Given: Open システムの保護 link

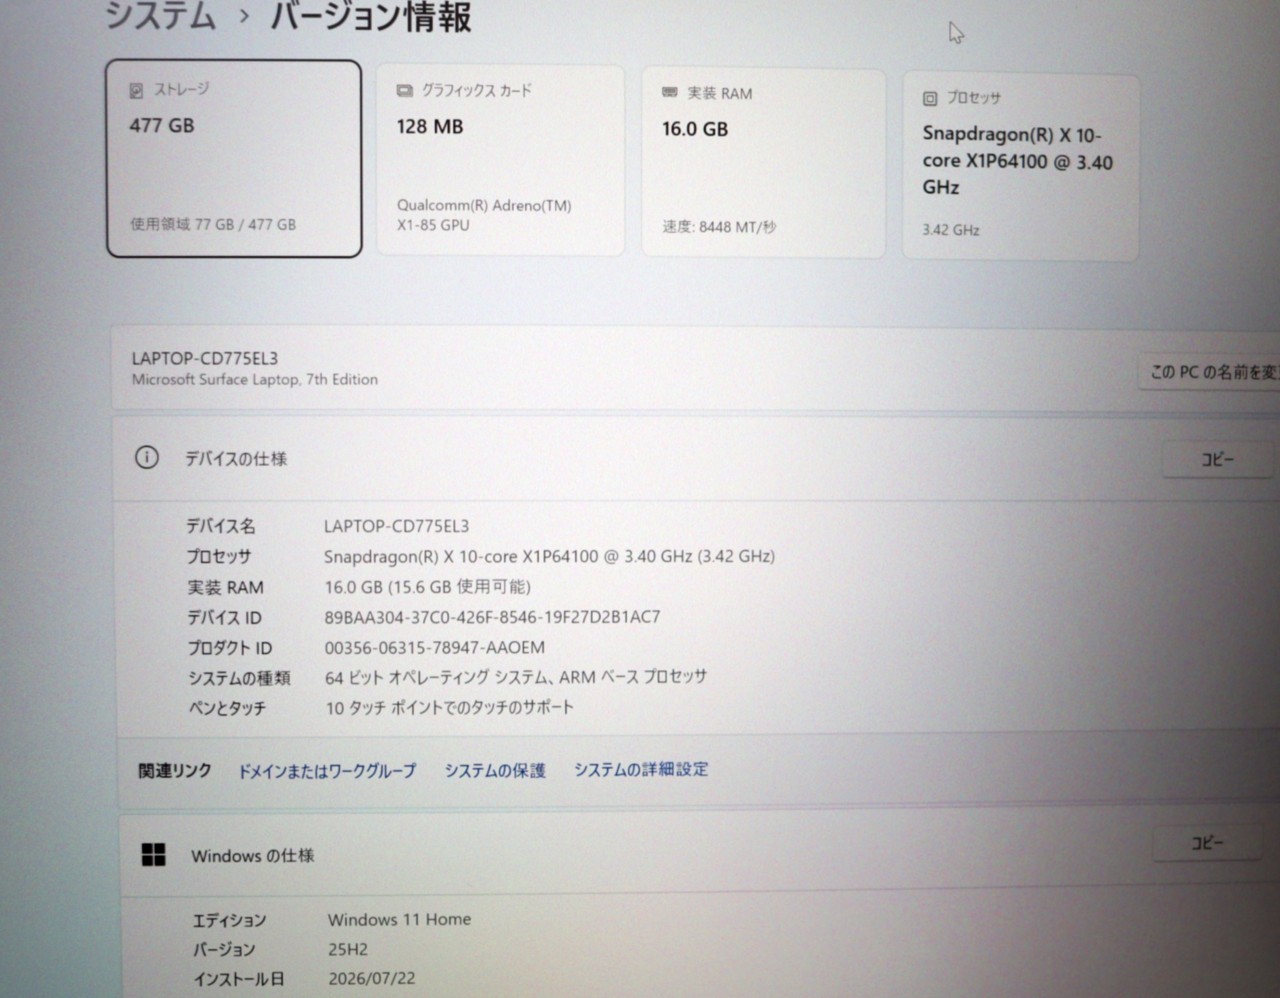Looking at the screenshot, I should [495, 770].
